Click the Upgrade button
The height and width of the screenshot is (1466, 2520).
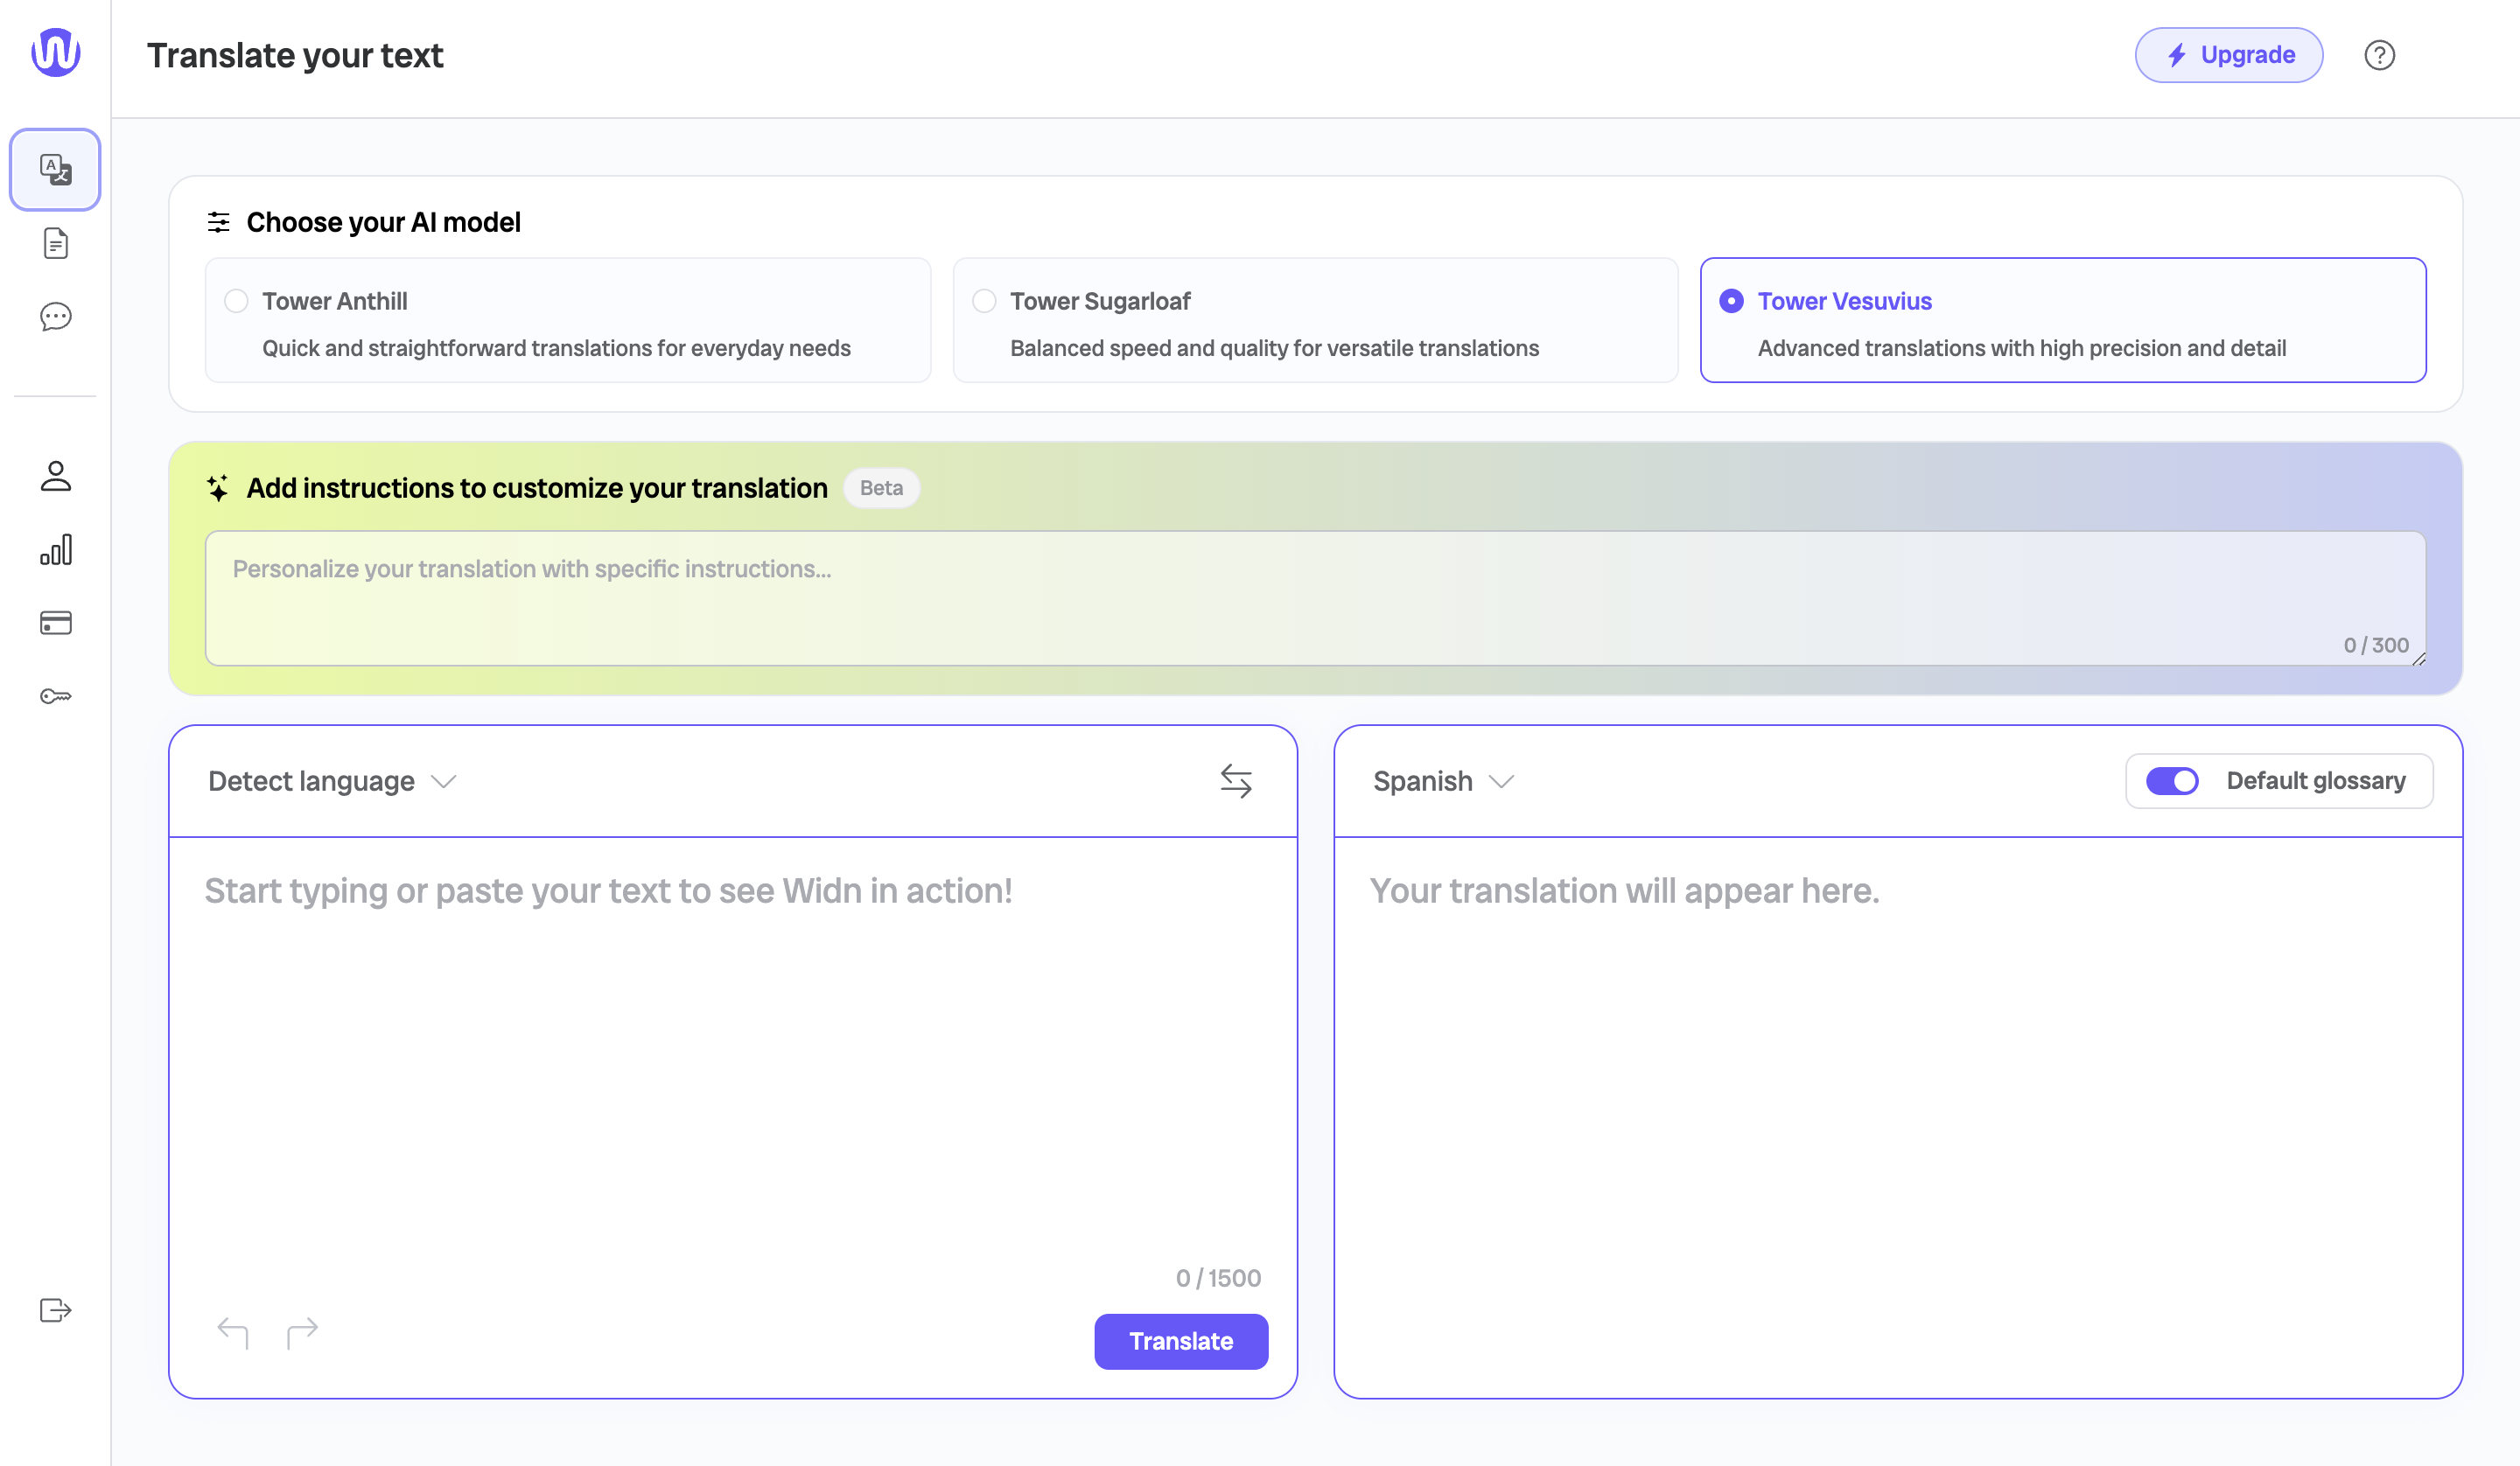point(2228,55)
